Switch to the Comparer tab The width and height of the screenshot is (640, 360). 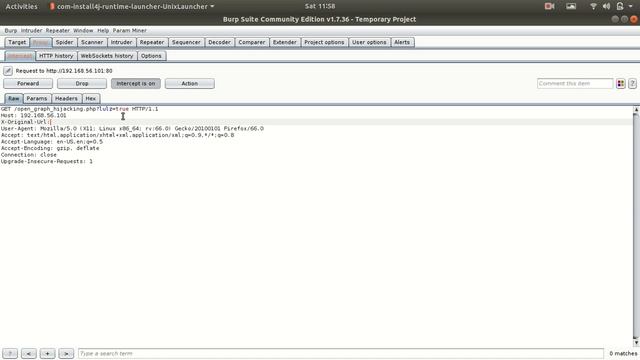point(251,42)
